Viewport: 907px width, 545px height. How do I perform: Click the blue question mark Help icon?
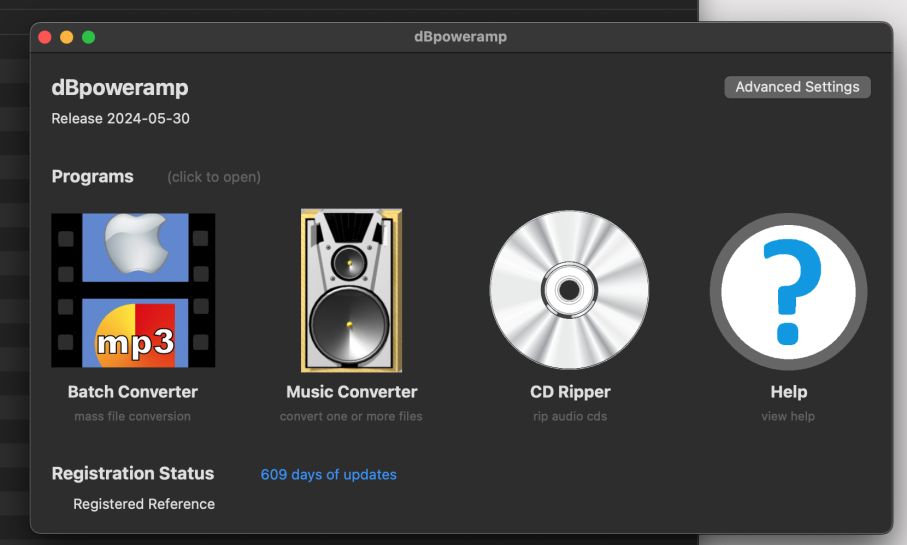point(788,292)
